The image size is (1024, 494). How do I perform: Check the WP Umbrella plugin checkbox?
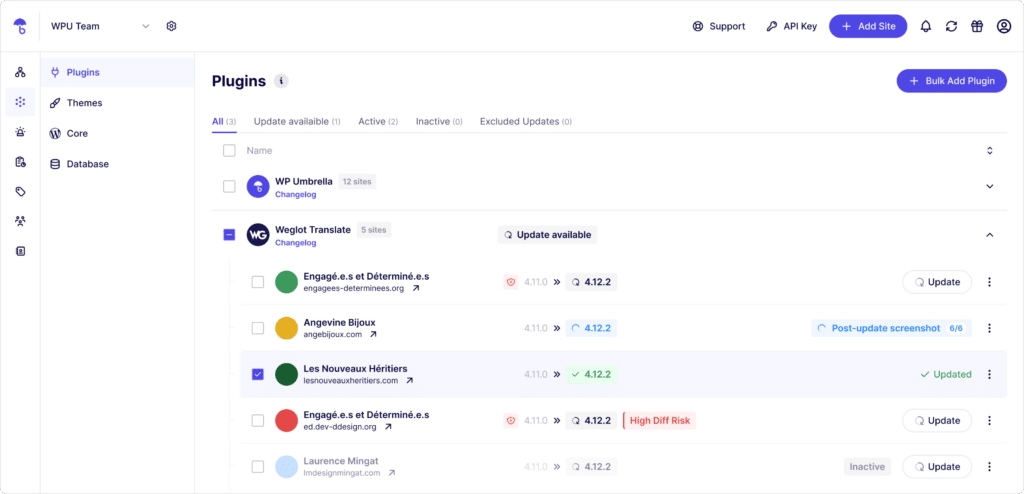pos(229,187)
